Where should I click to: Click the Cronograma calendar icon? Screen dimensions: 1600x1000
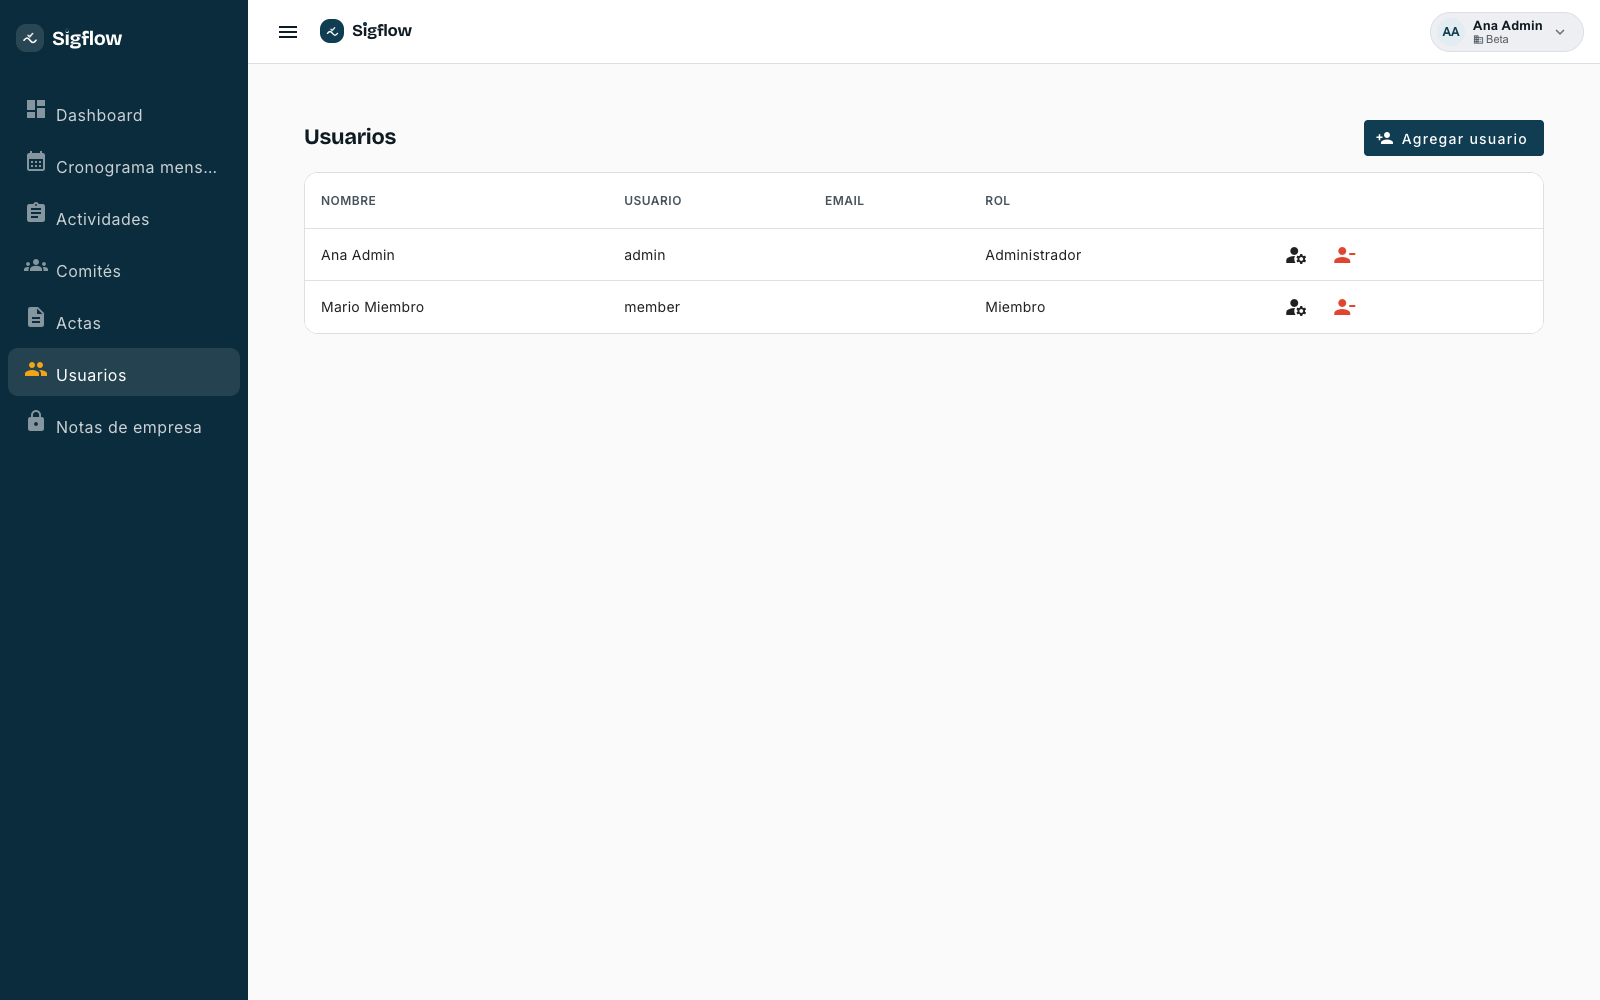(36, 161)
